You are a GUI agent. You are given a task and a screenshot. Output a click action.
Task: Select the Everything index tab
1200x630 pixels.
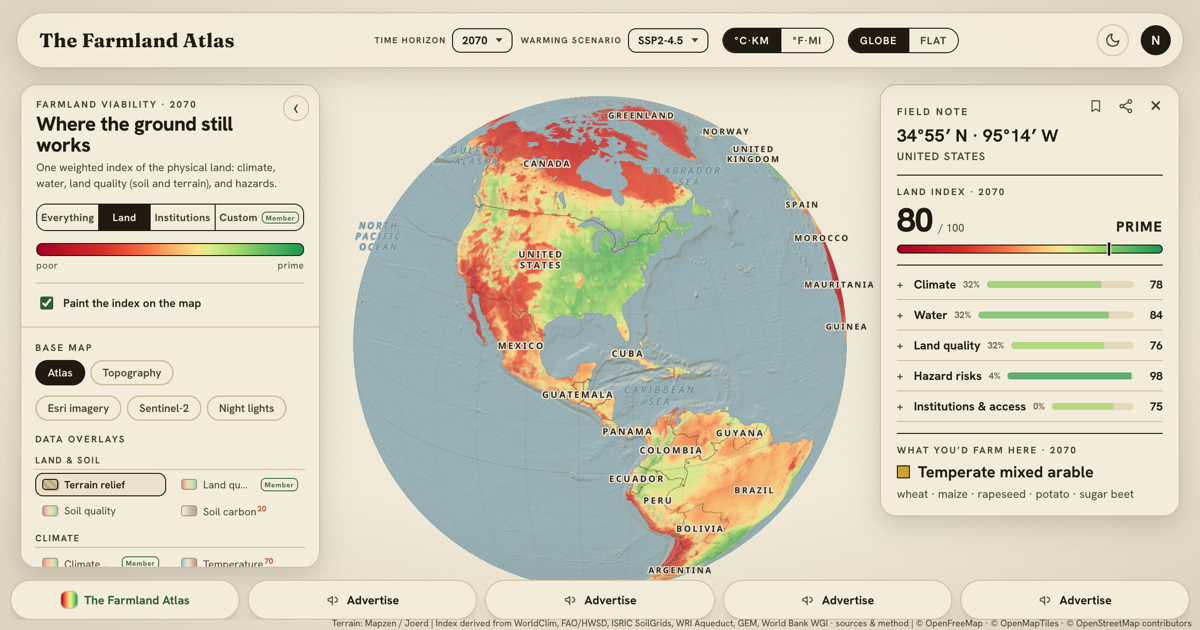click(68, 218)
